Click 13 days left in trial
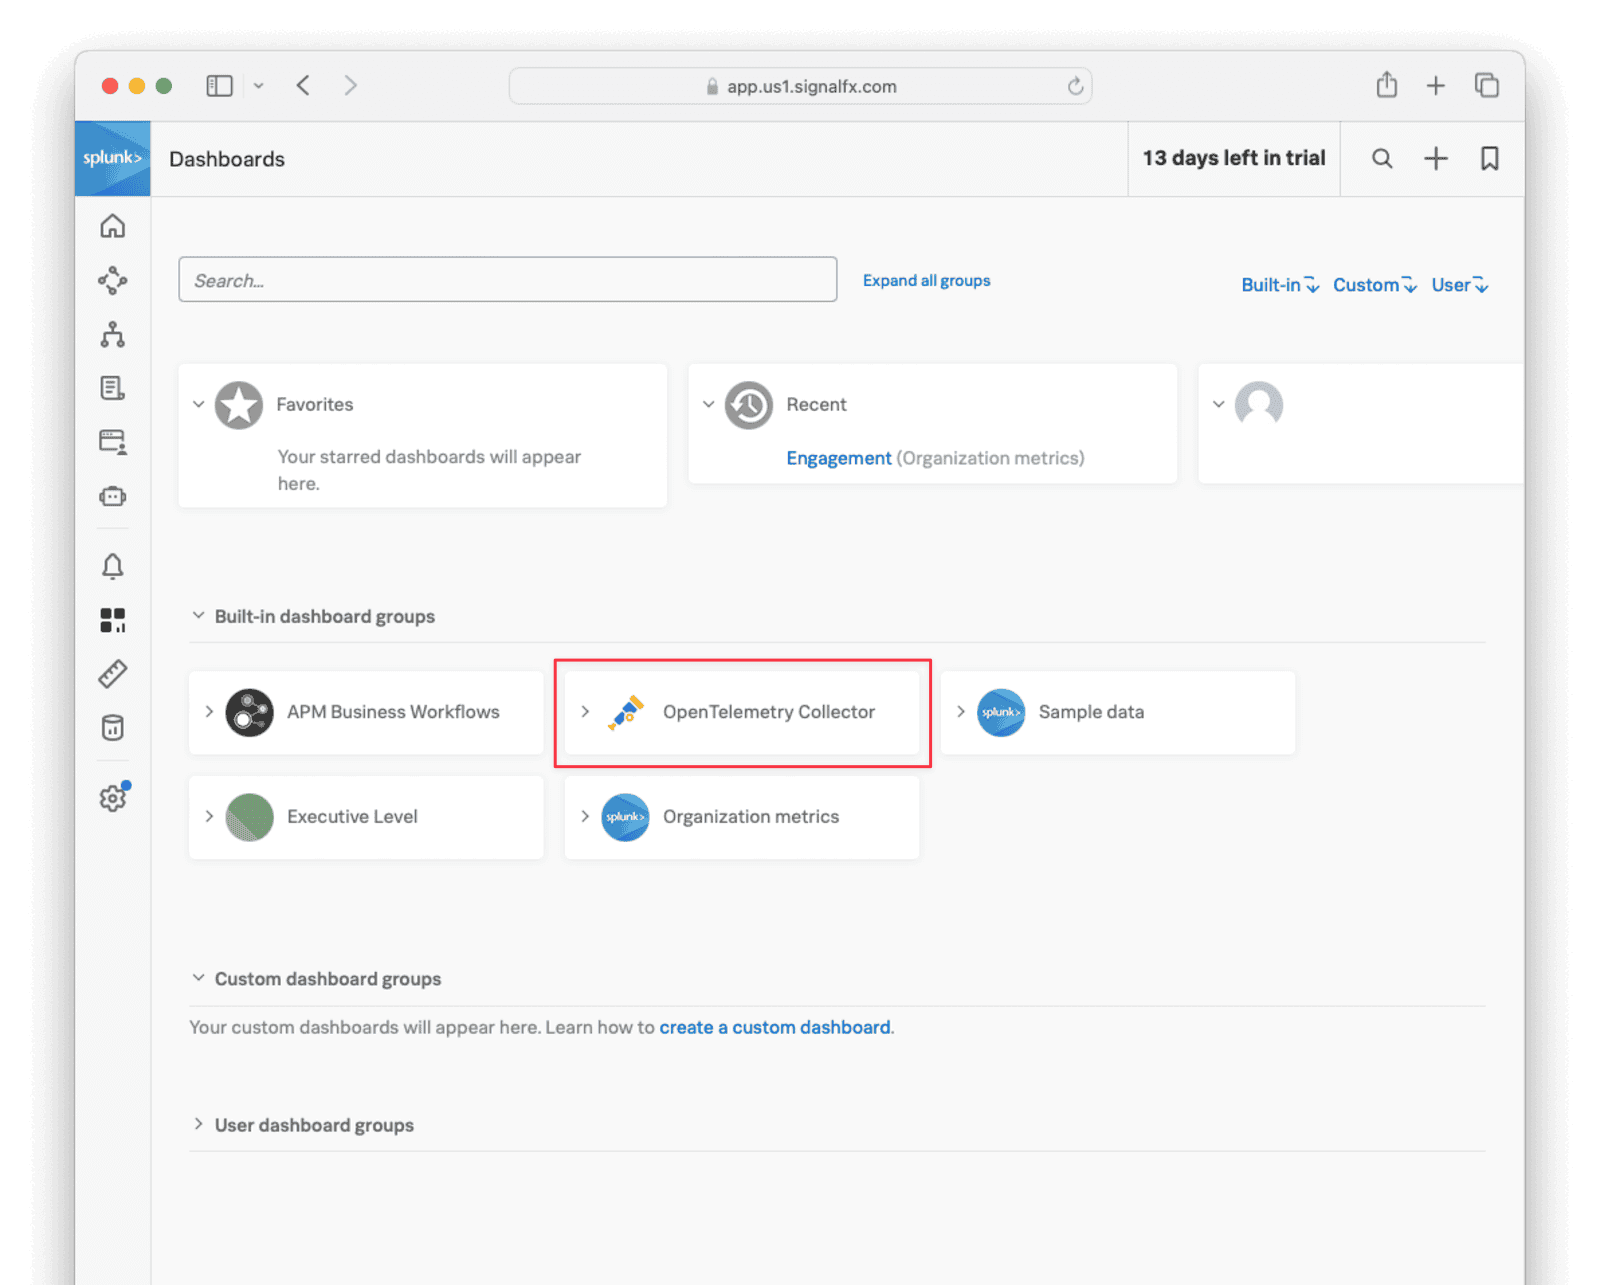This screenshot has height=1285, width=1600. tap(1234, 158)
